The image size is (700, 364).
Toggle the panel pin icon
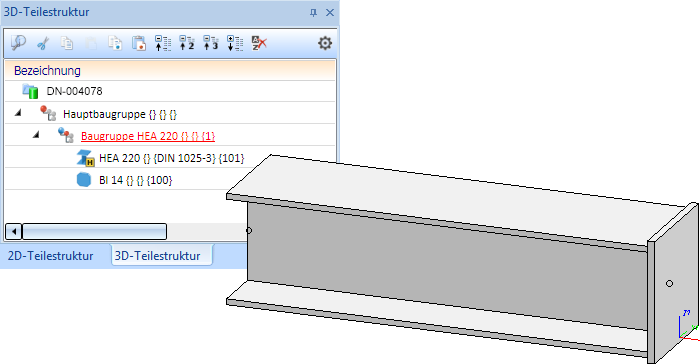(x=313, y=13)
